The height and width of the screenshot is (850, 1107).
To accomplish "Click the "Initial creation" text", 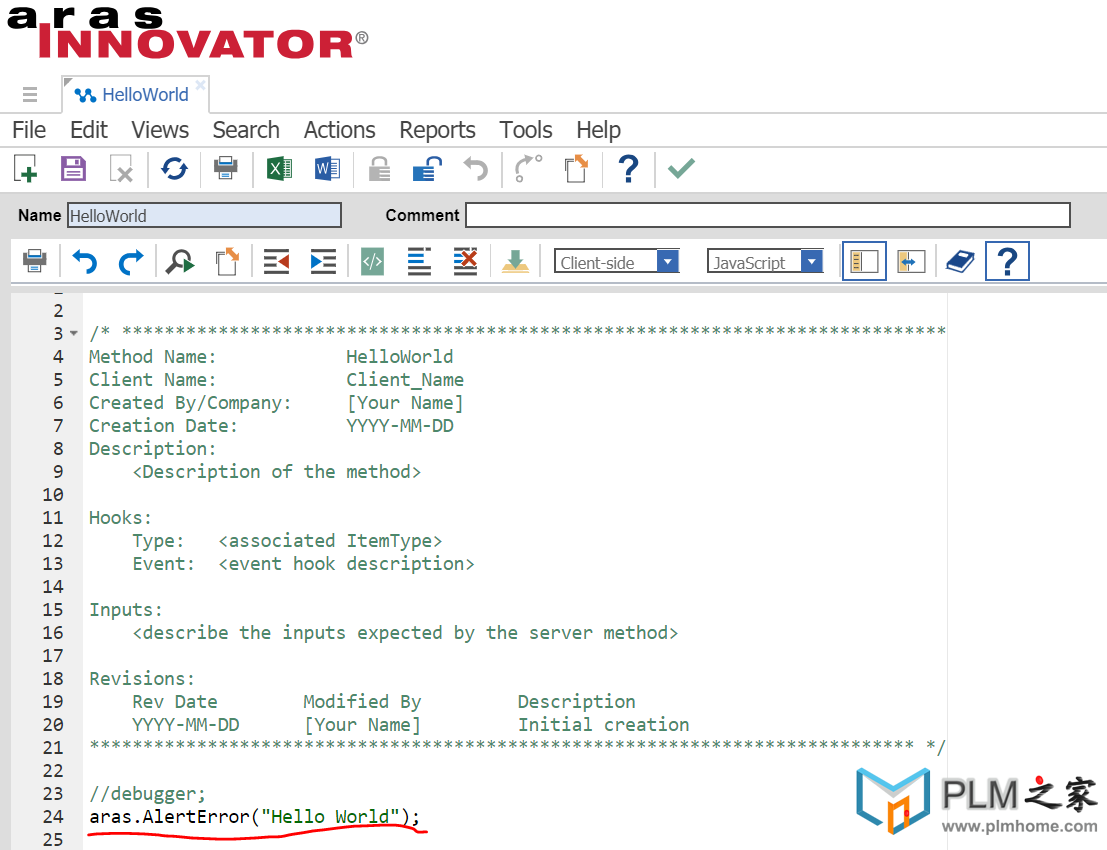I will [x=604, y=725].
